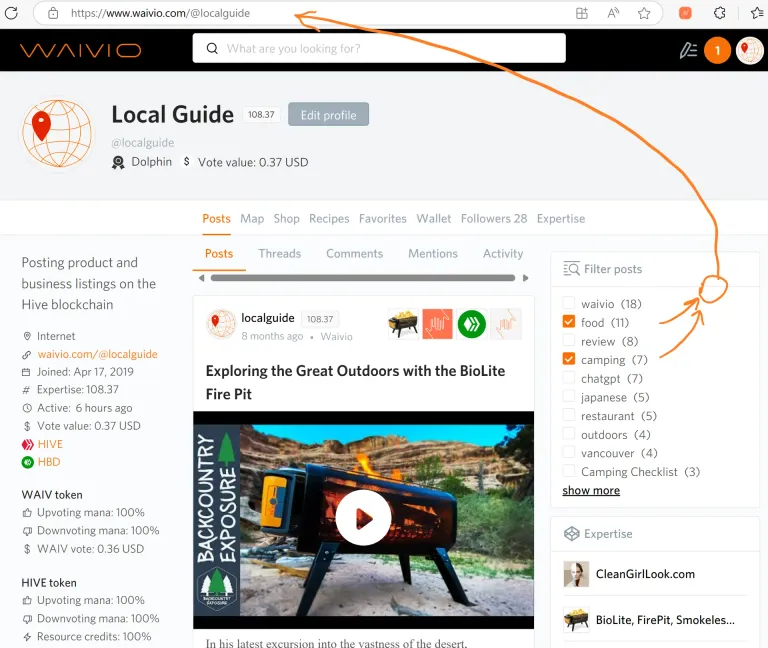Click the light hand object icon in post

(506, 324)
